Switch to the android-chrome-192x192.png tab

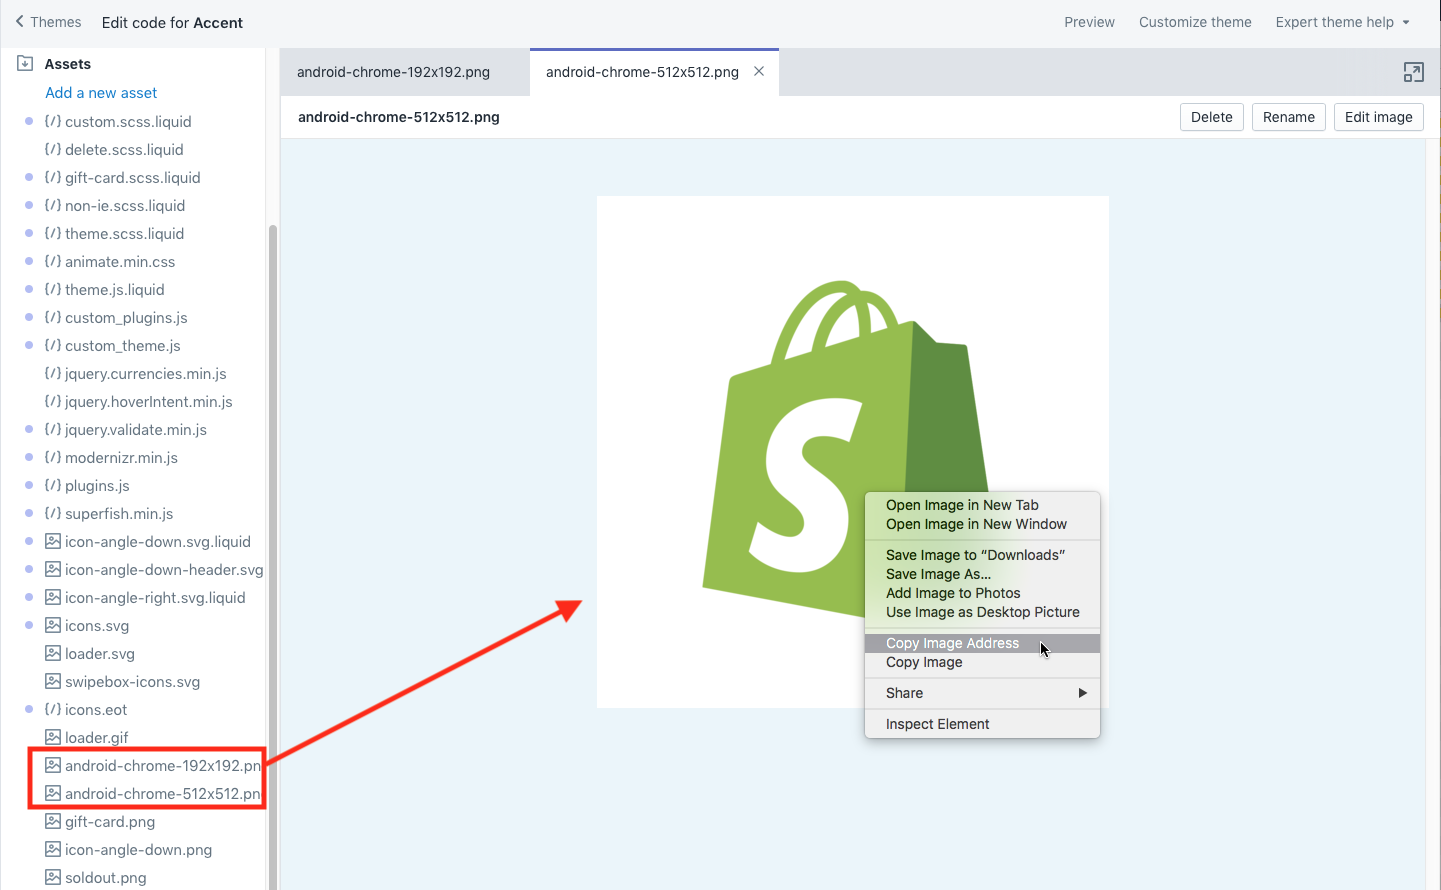click(x=392, y=71)
